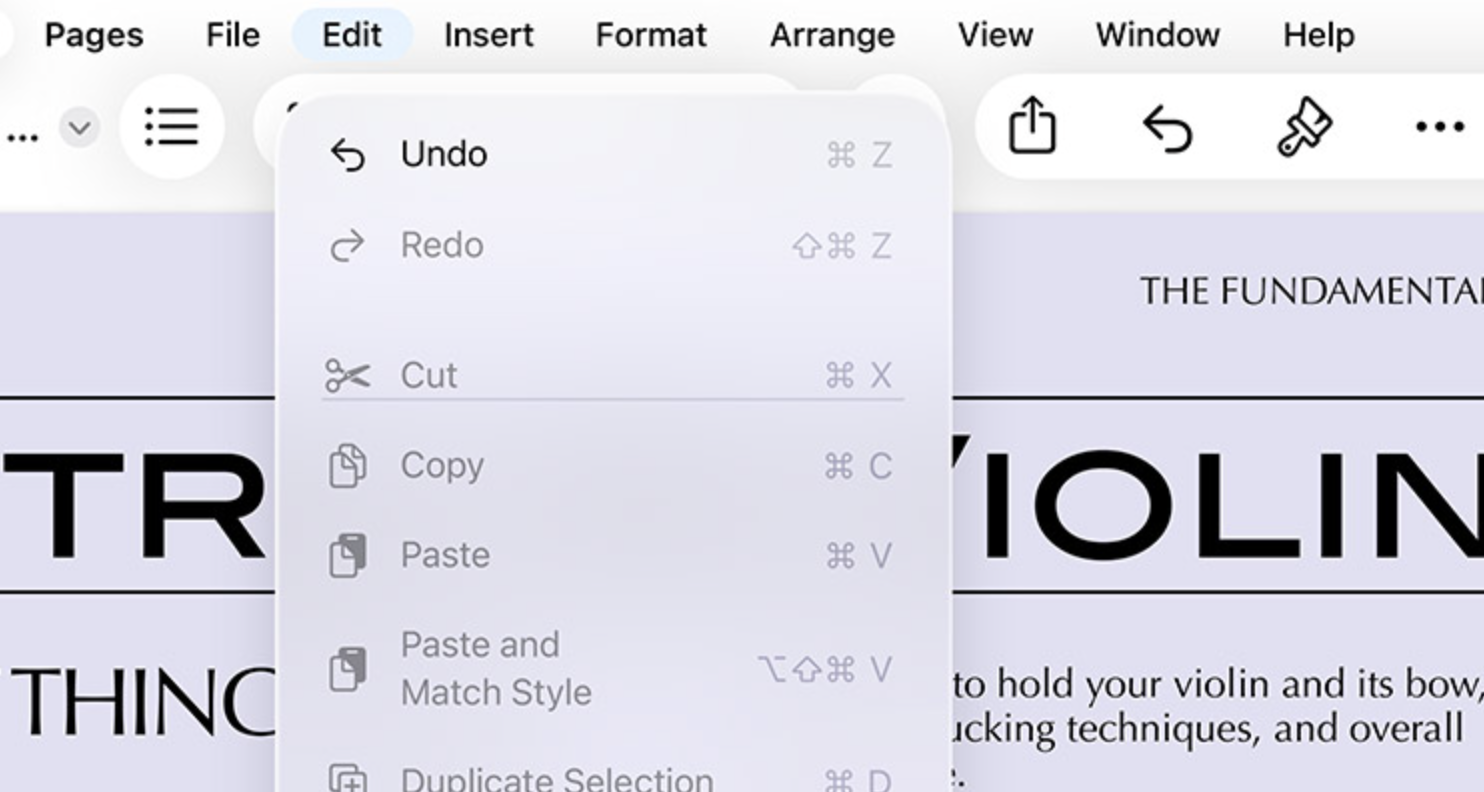The height and width of the screenshot is (792, 1484).
Task: Open the Format paintbrush icon
Action: 1304,128
